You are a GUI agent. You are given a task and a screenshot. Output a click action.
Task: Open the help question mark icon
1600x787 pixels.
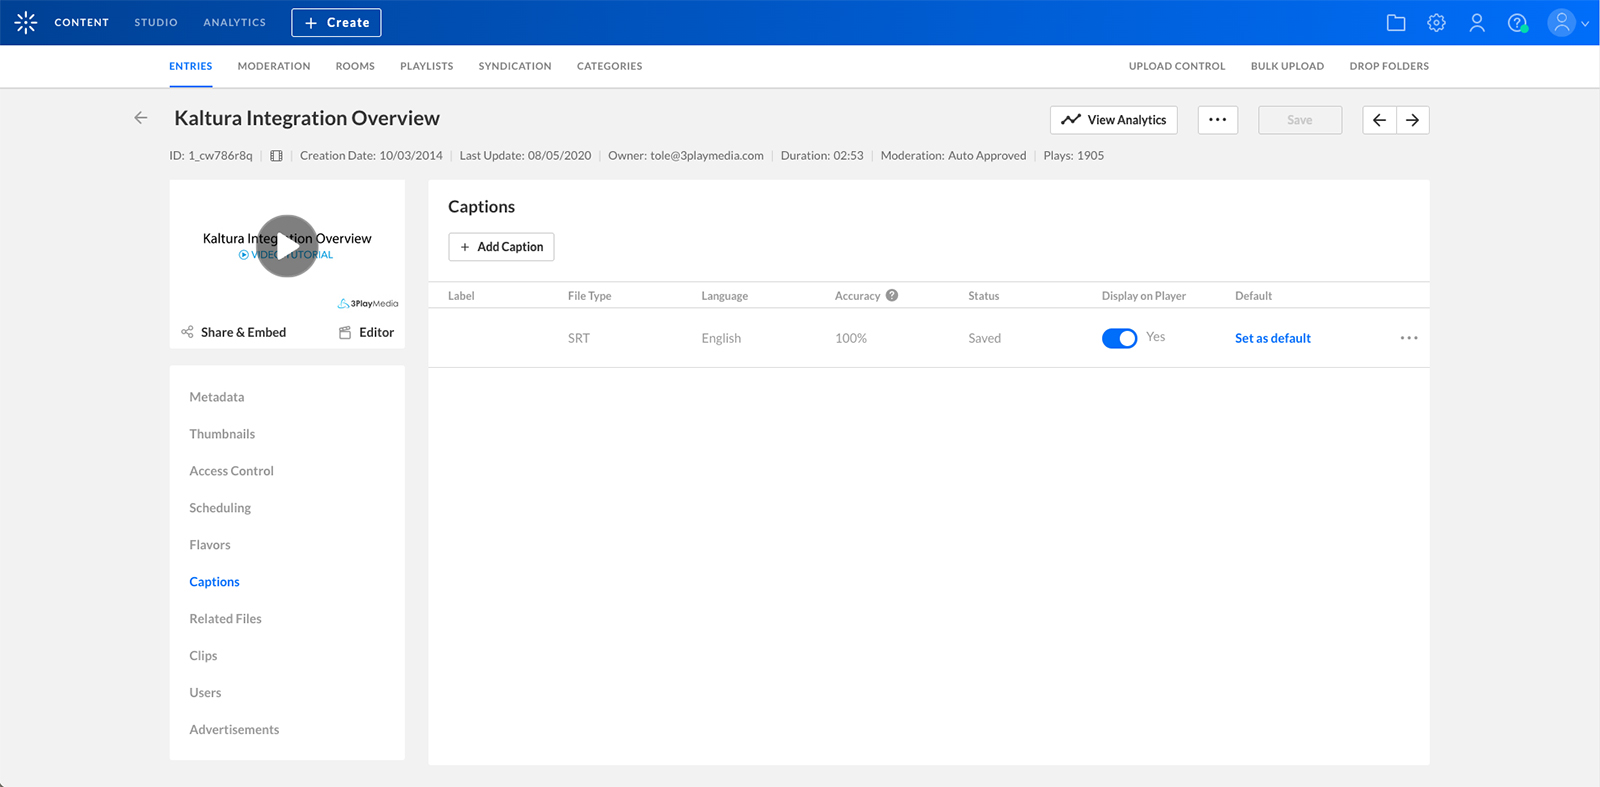[x=1517, y=23]
